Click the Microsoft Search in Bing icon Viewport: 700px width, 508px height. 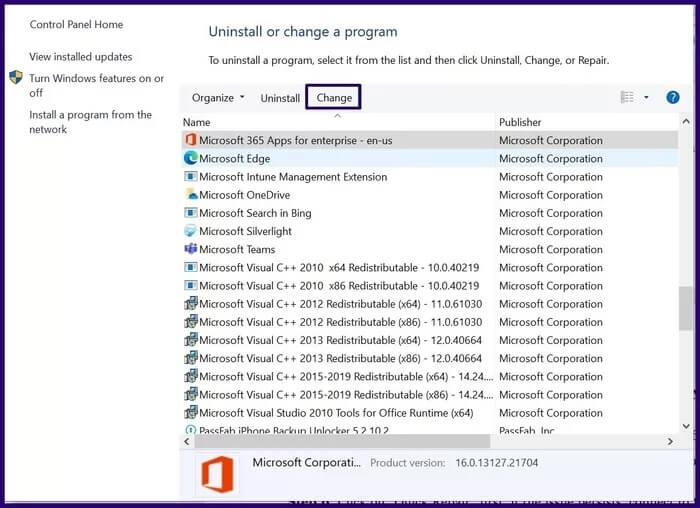tap(191, 212)
